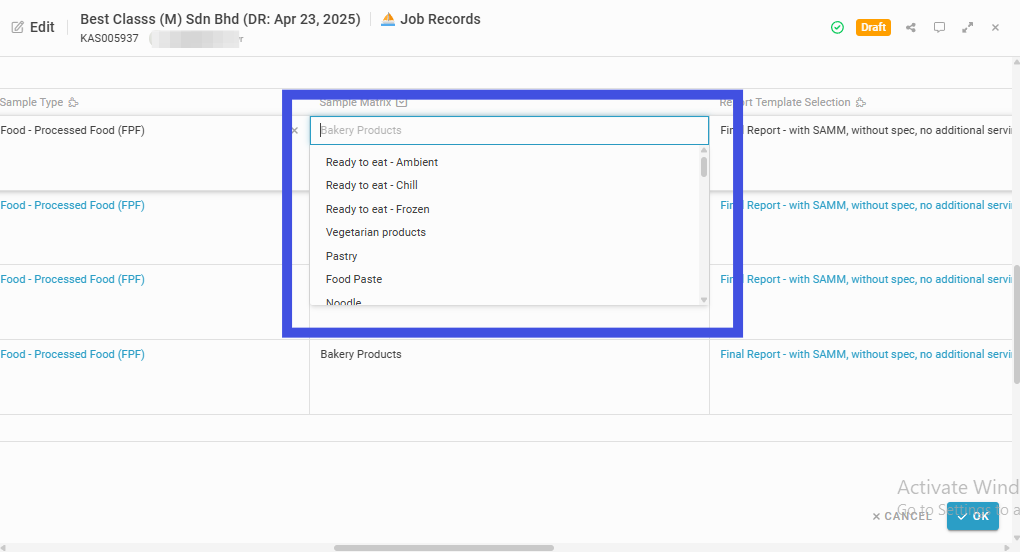Screen dimensions: 1020x552
Task: Select Ready to eat - Chill option
Action: point(371,185)
